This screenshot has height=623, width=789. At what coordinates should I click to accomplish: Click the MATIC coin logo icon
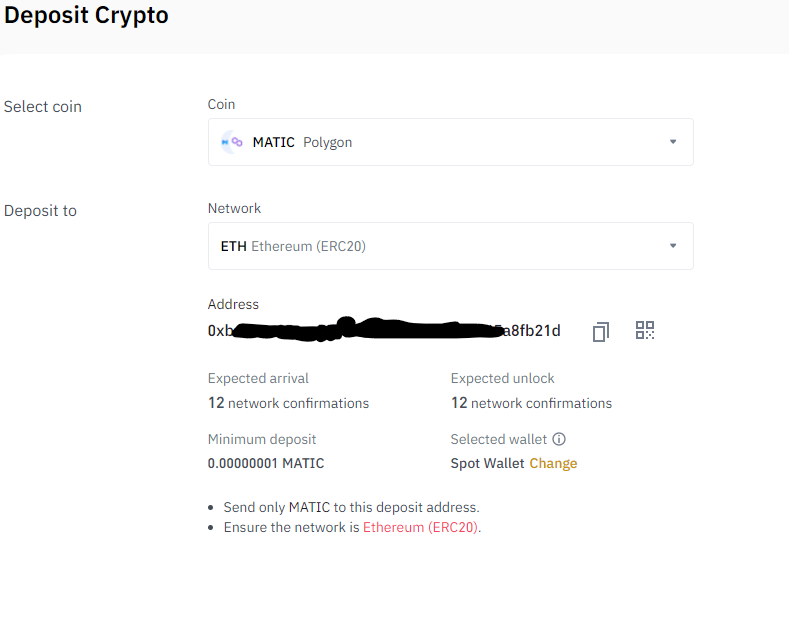click(x=231, y=142)
